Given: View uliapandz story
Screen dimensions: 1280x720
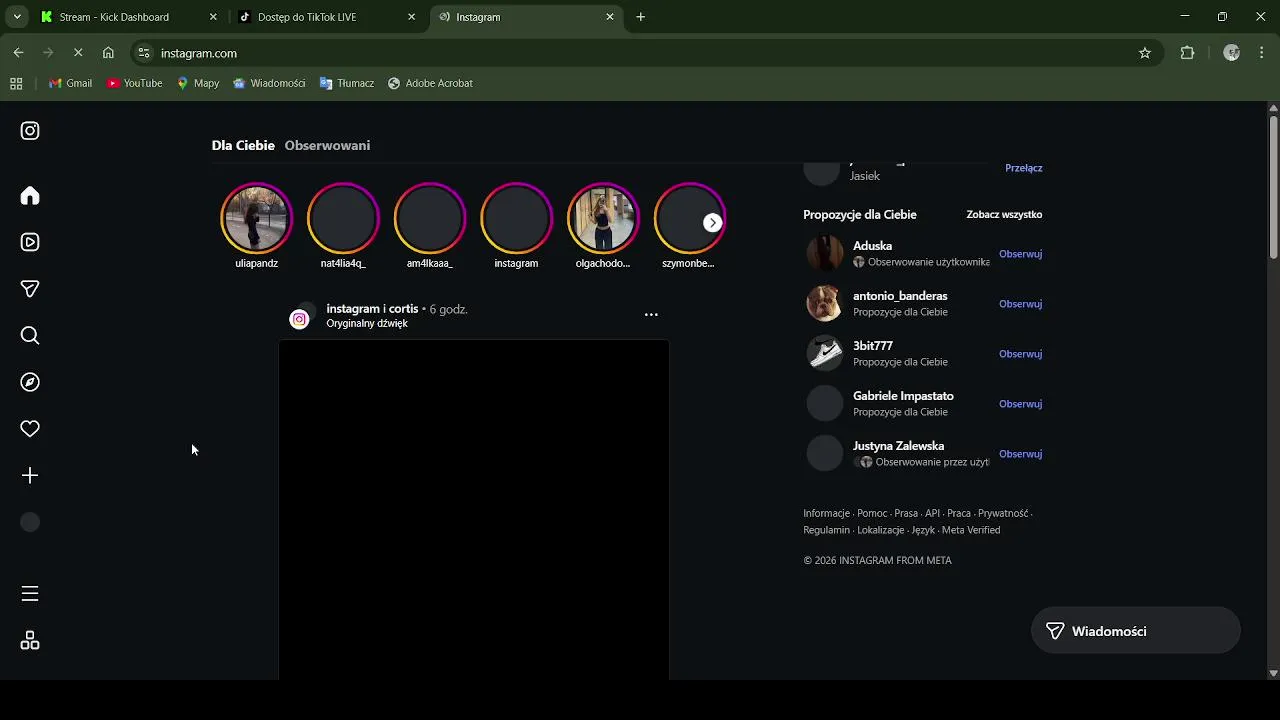Looking at the screenshot, I should 257,219.
